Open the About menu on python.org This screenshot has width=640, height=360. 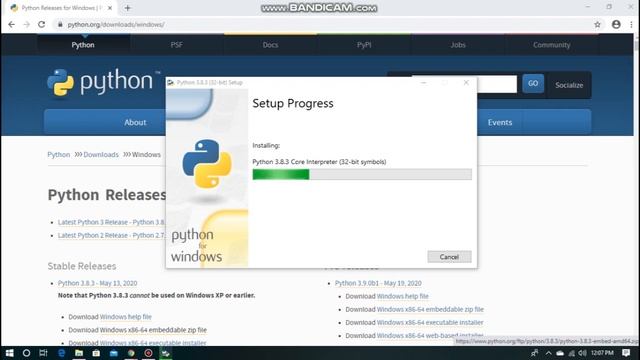tap(135, 122)
